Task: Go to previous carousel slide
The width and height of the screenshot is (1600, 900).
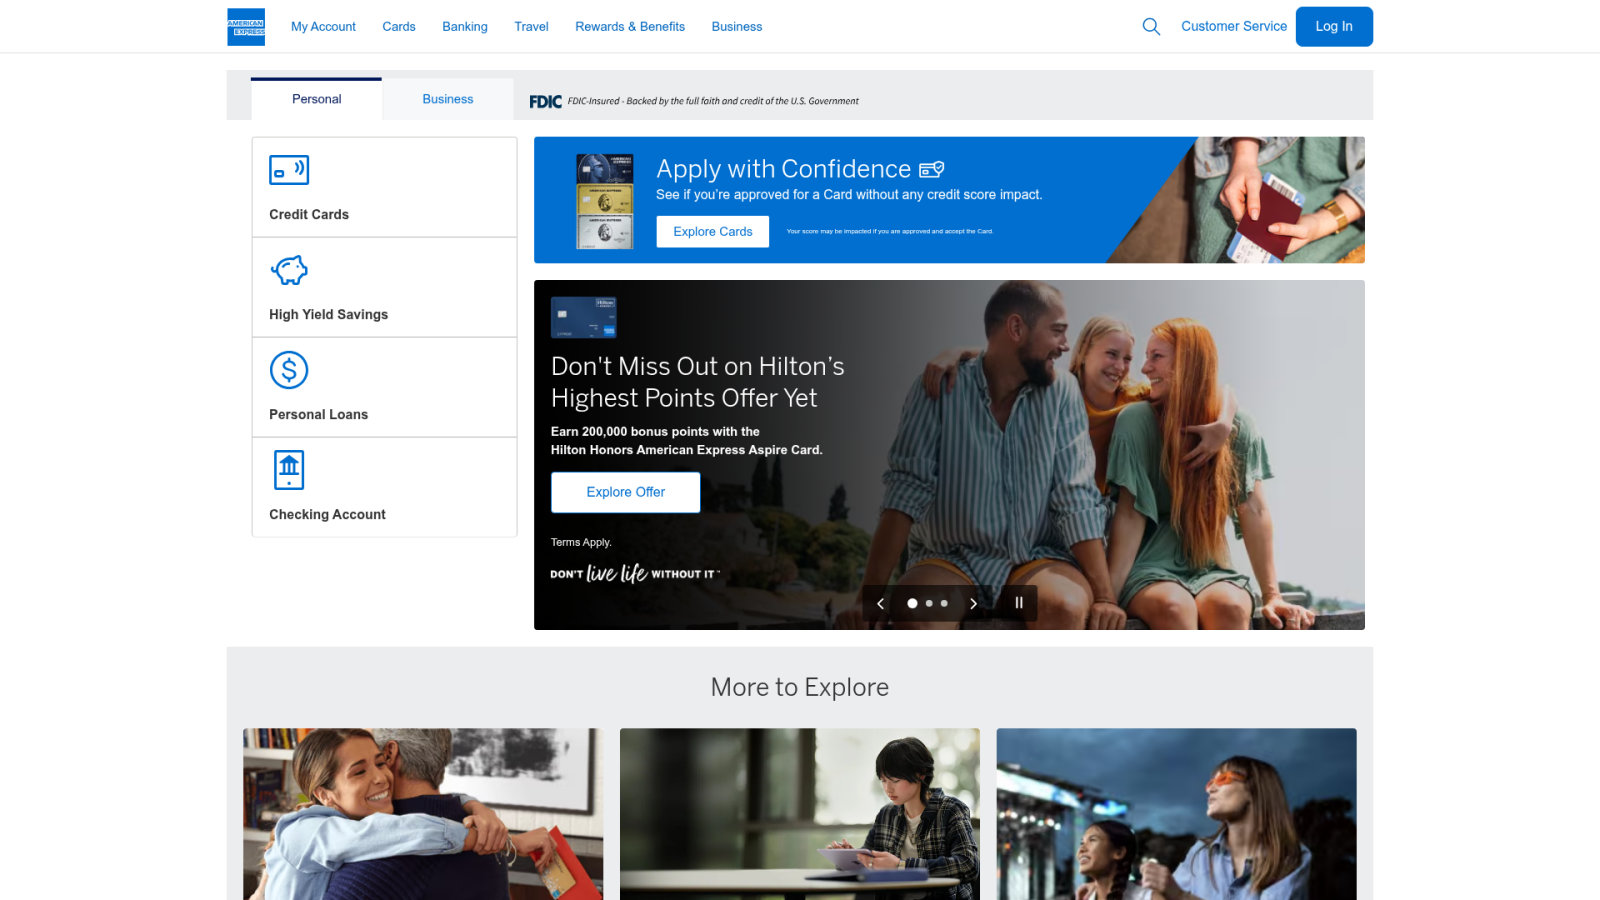Action: click(x=880, y=603)
